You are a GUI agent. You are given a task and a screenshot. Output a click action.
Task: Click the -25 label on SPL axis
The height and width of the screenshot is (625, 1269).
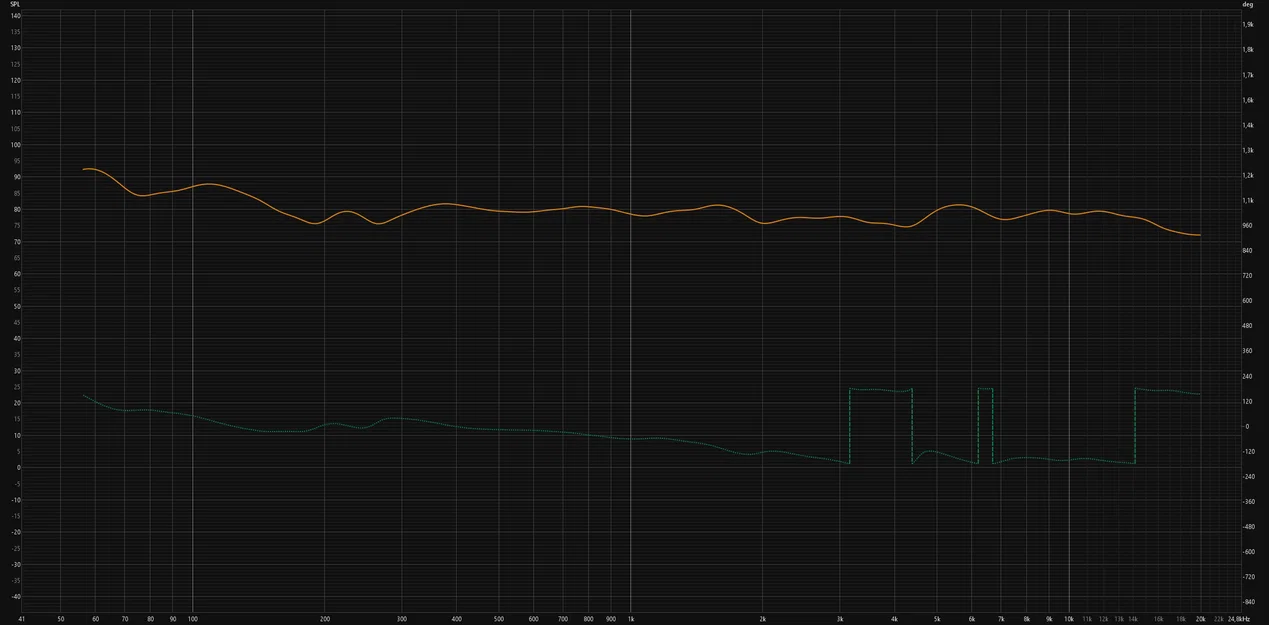click(15, 548)
